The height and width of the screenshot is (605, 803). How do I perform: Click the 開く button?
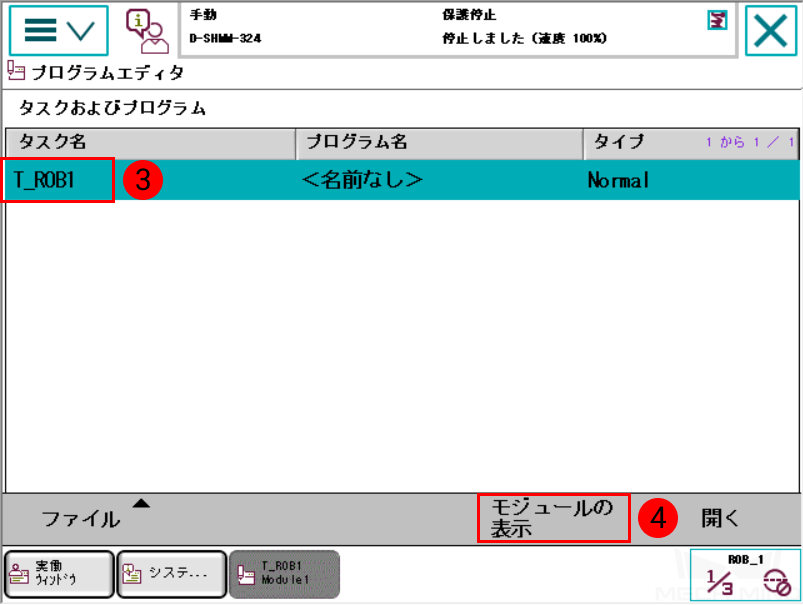click(720, 518)
